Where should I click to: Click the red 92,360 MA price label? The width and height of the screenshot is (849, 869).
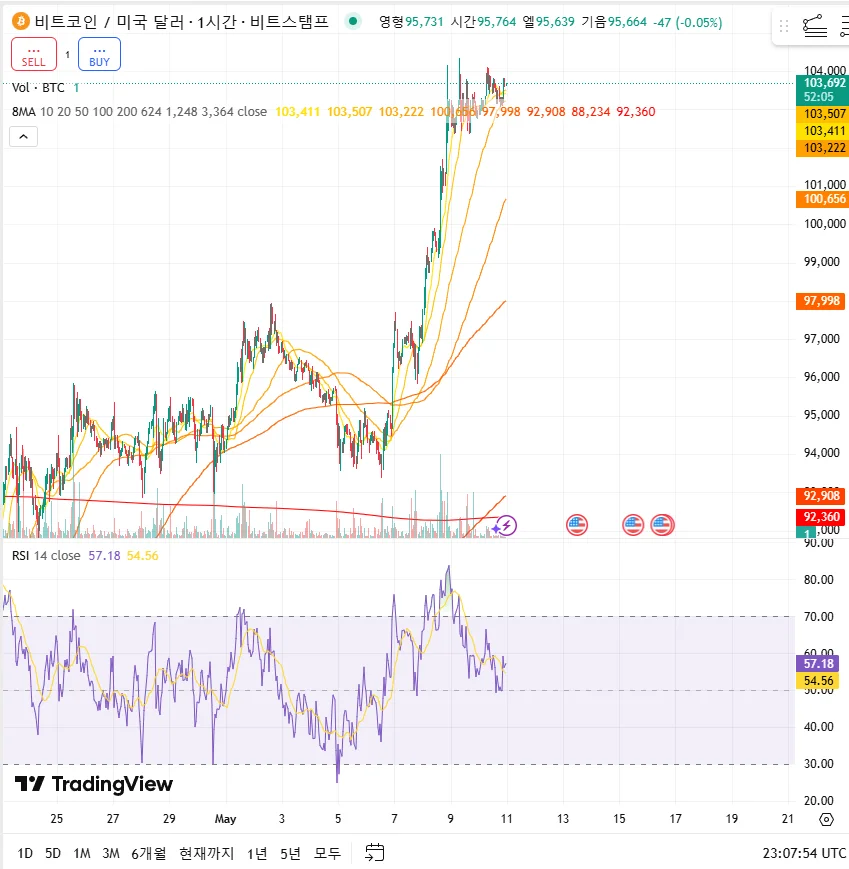point(821,517)
